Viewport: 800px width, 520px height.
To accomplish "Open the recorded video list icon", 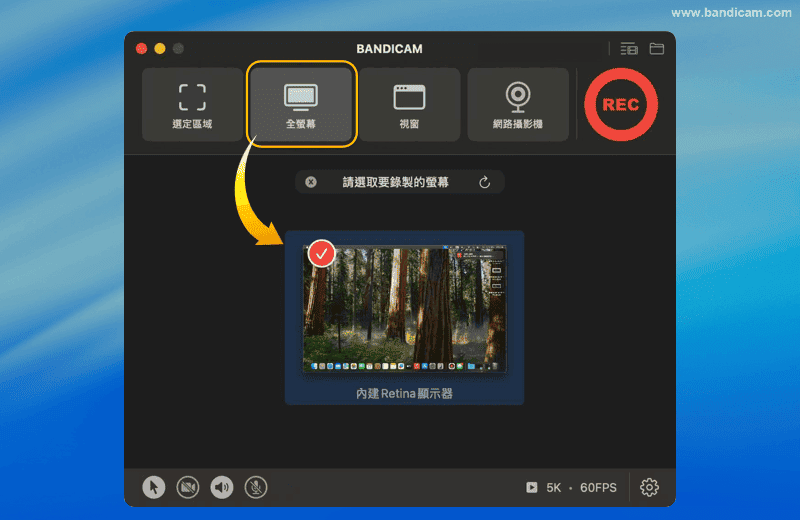I will 628,48.
